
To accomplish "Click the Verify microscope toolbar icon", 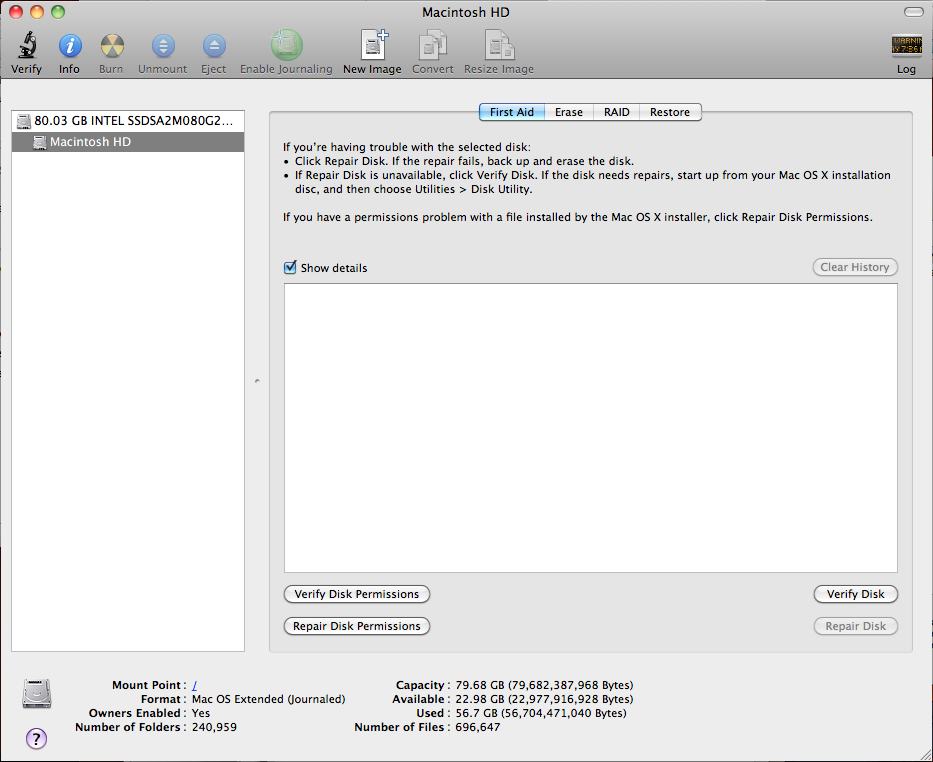I will tap(27, 46).
